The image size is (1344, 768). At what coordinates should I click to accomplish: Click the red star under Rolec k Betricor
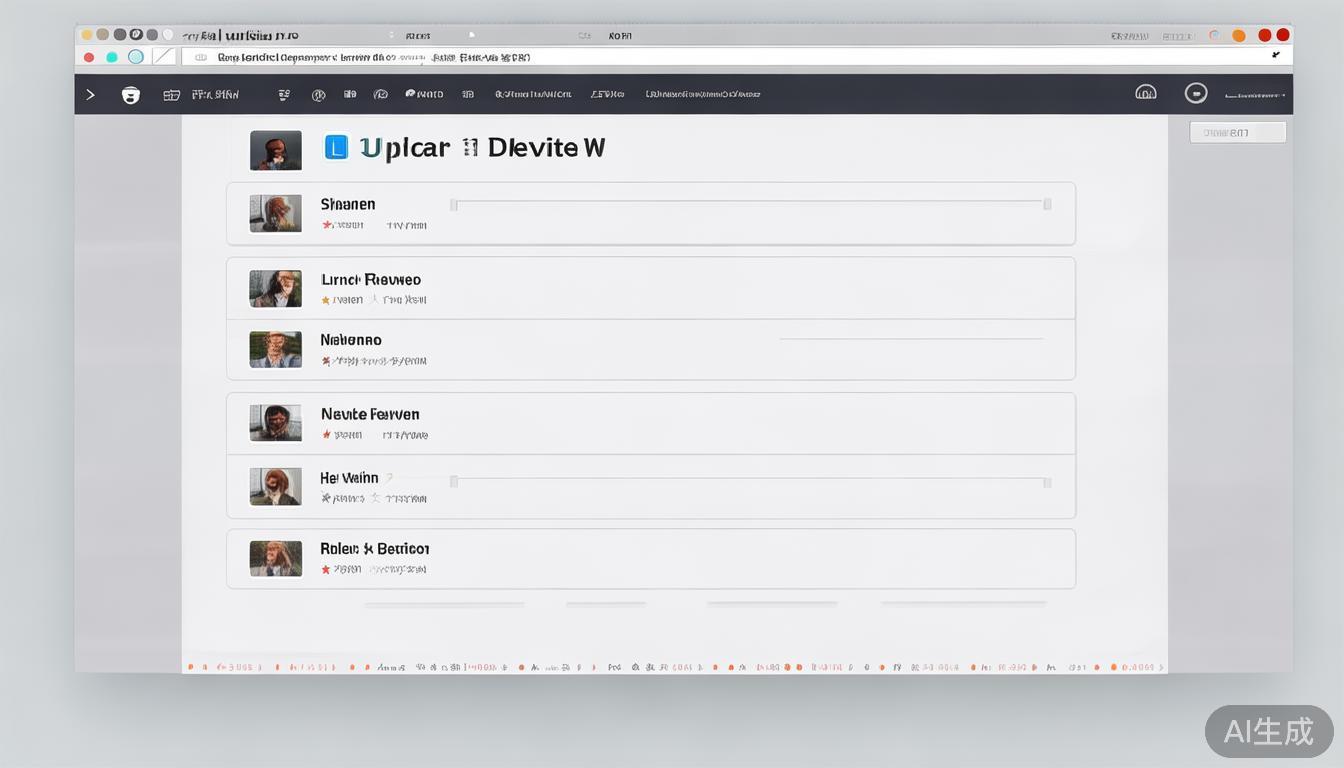point(326,569)
